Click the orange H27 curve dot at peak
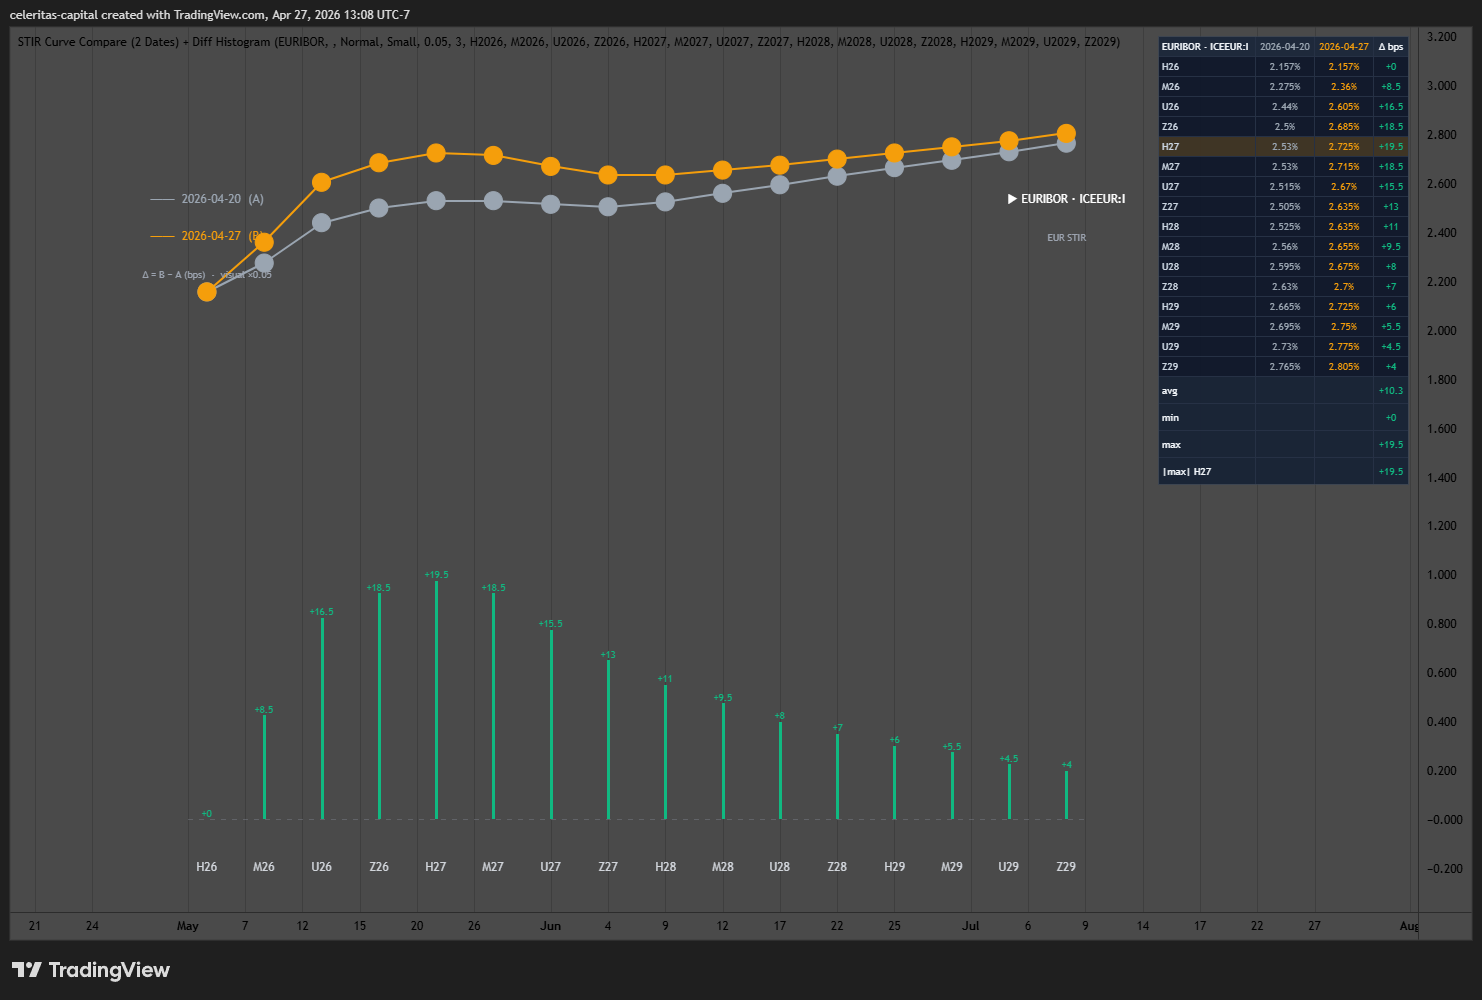This screenshot has height=1000, width=1482. click(x=436, y=153)
